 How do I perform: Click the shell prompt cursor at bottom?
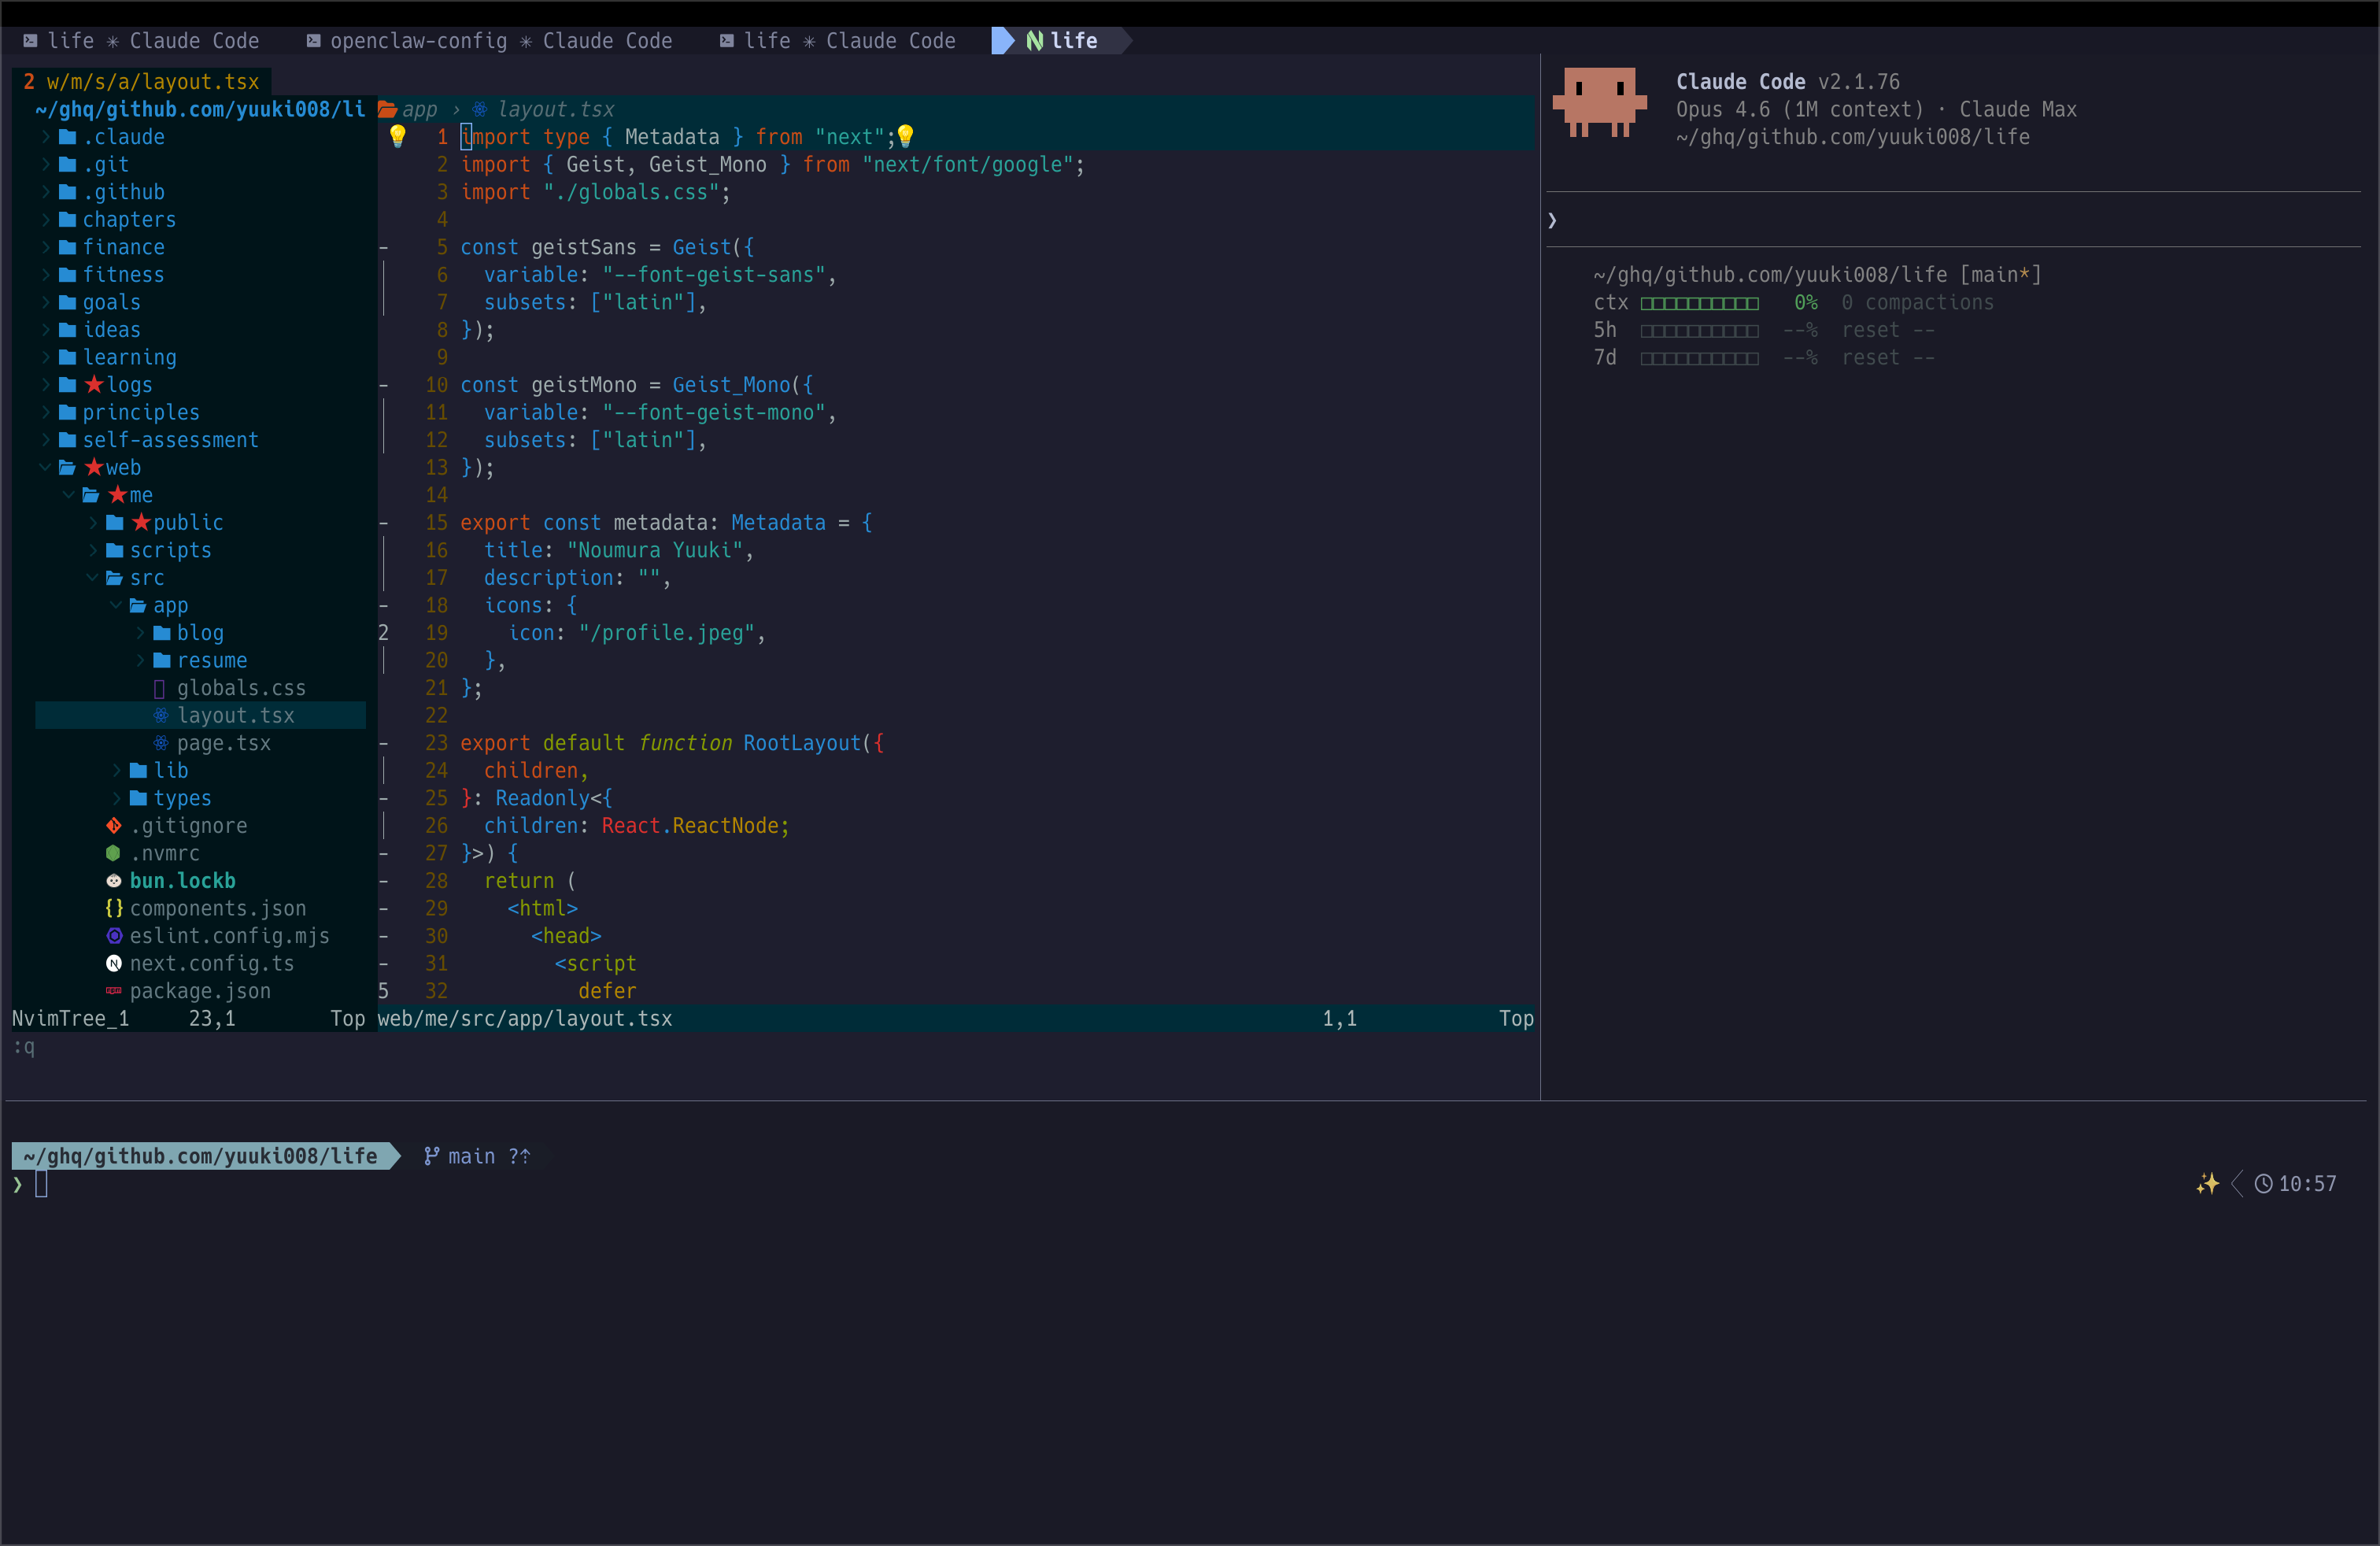pos(41,1184)
